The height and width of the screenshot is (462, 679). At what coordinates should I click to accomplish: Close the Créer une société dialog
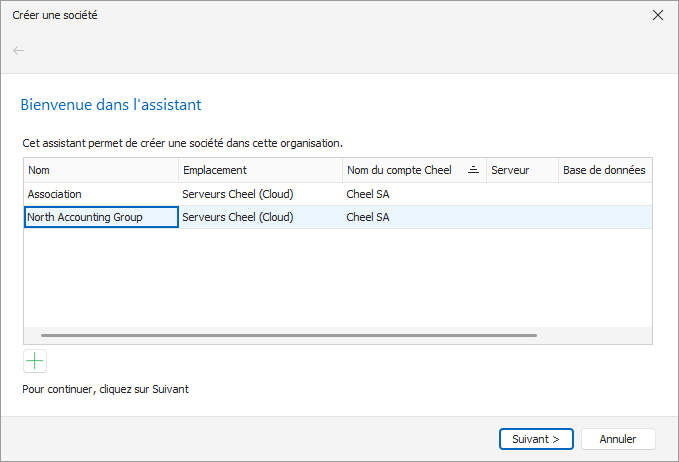coord(658,15)
